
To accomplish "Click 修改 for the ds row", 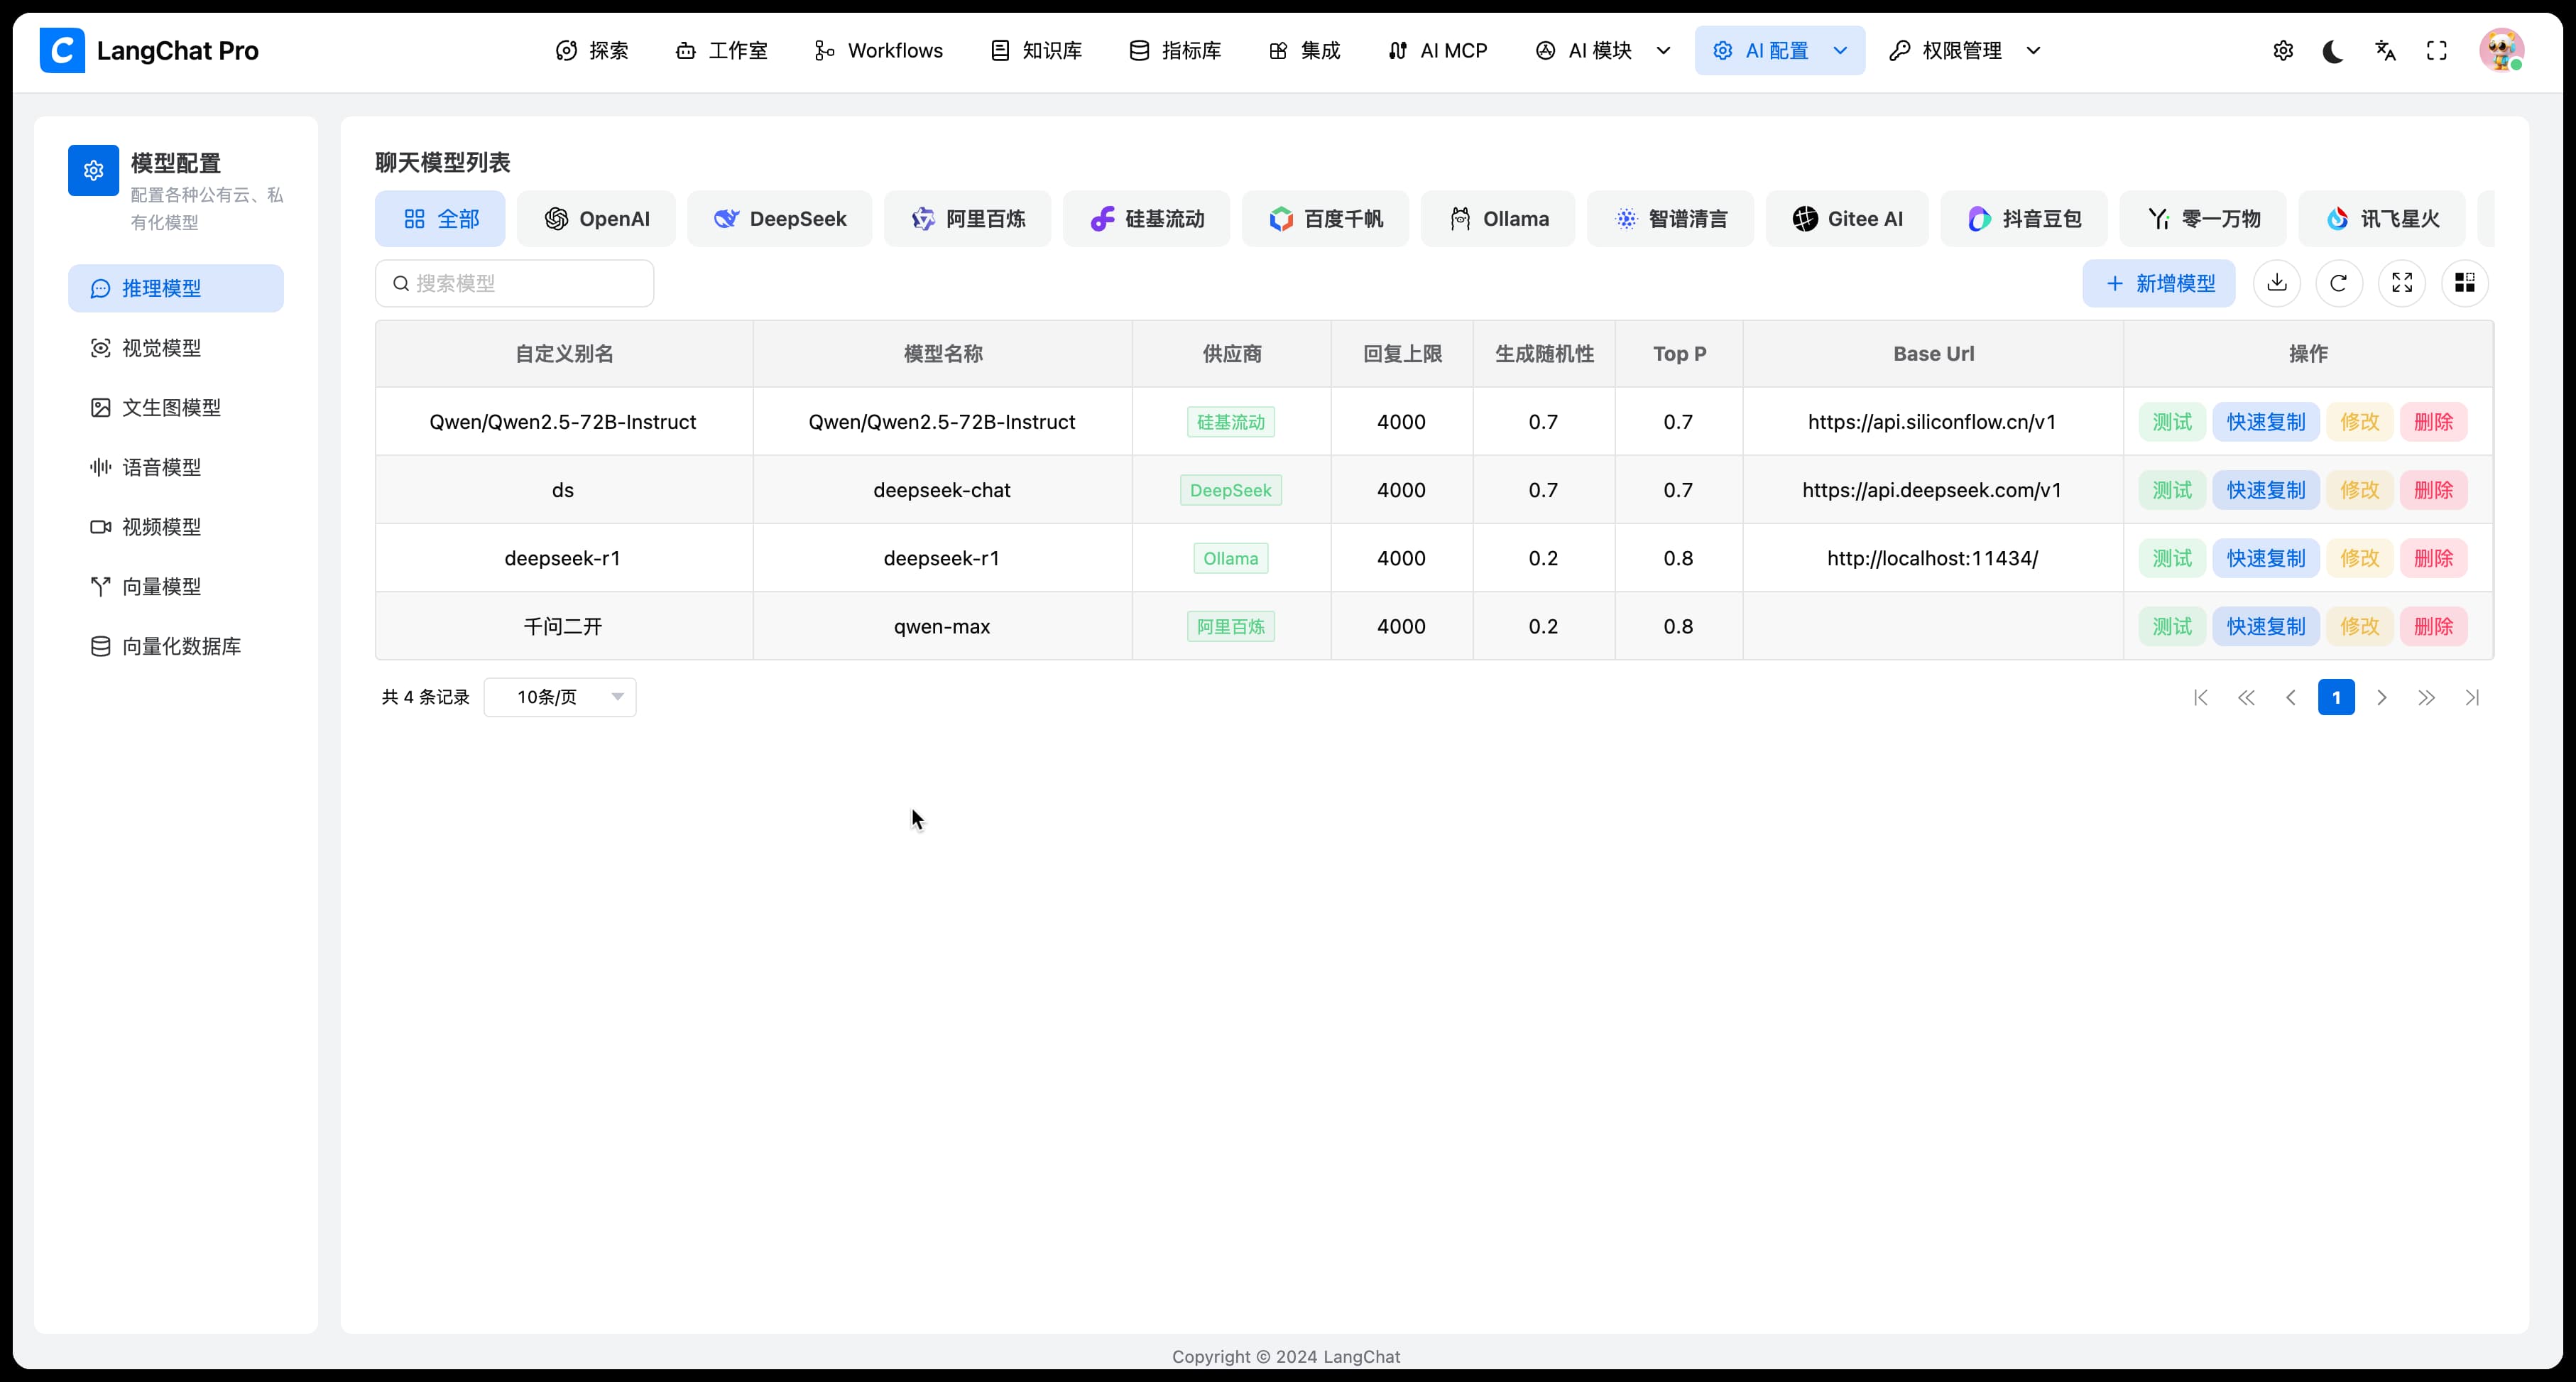I will pos(2360,490).
